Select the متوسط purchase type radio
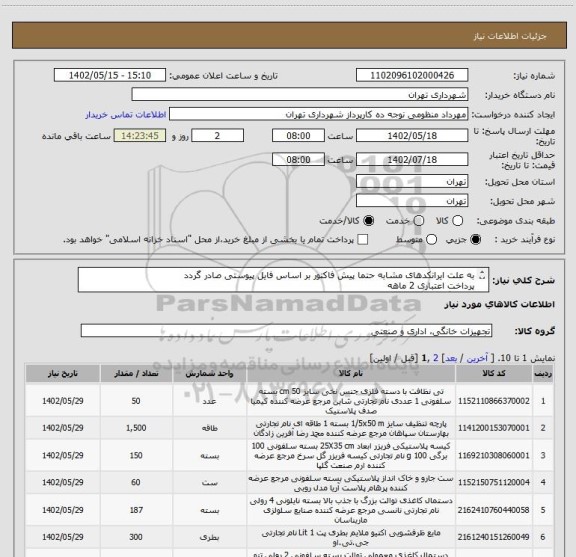576x557 pixels. (x=431, y=240)
